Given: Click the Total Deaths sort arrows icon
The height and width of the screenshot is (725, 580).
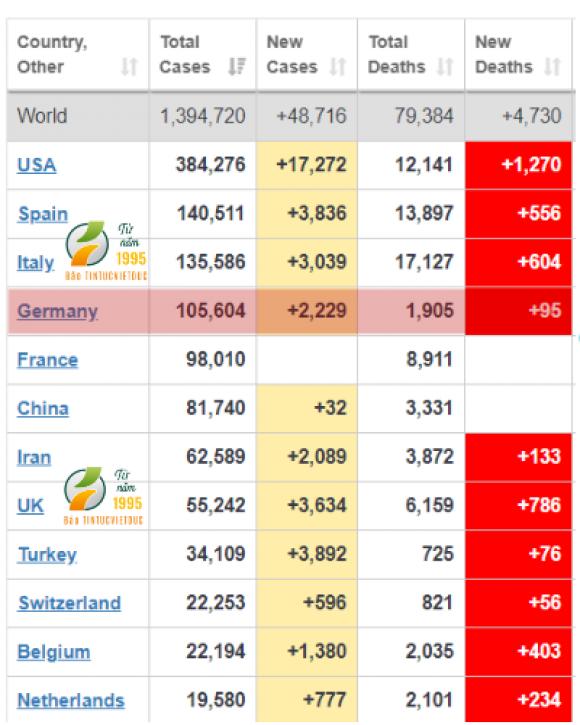Looking at the screenshot, I should pos(445,67).
